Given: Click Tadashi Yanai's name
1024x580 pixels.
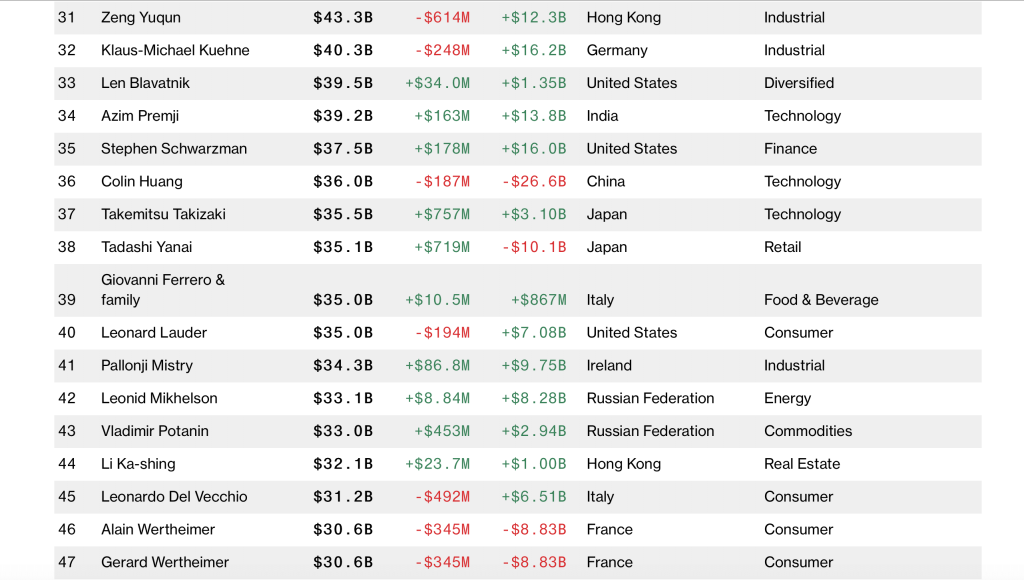Looking at the screenshot, I should click(146, 247).
